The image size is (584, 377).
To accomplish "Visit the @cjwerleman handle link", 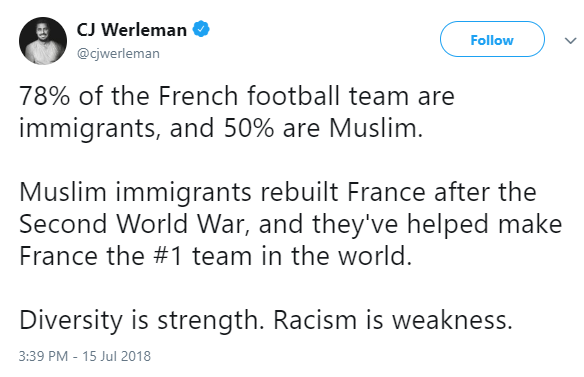I will pos(118,54).
